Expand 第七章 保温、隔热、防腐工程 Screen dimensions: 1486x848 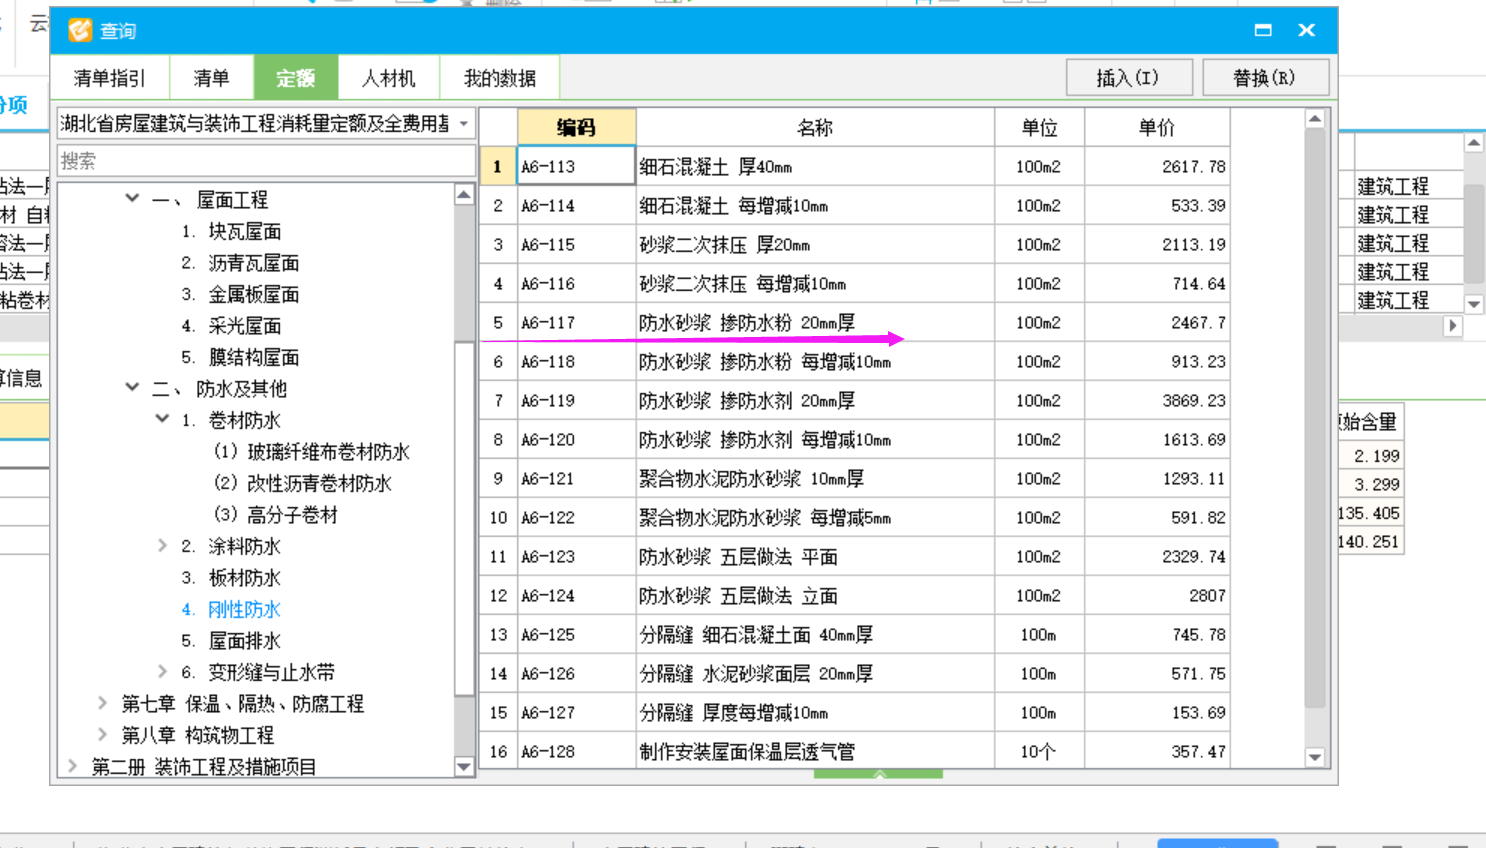pyautogui.click(x=102, y=703)
